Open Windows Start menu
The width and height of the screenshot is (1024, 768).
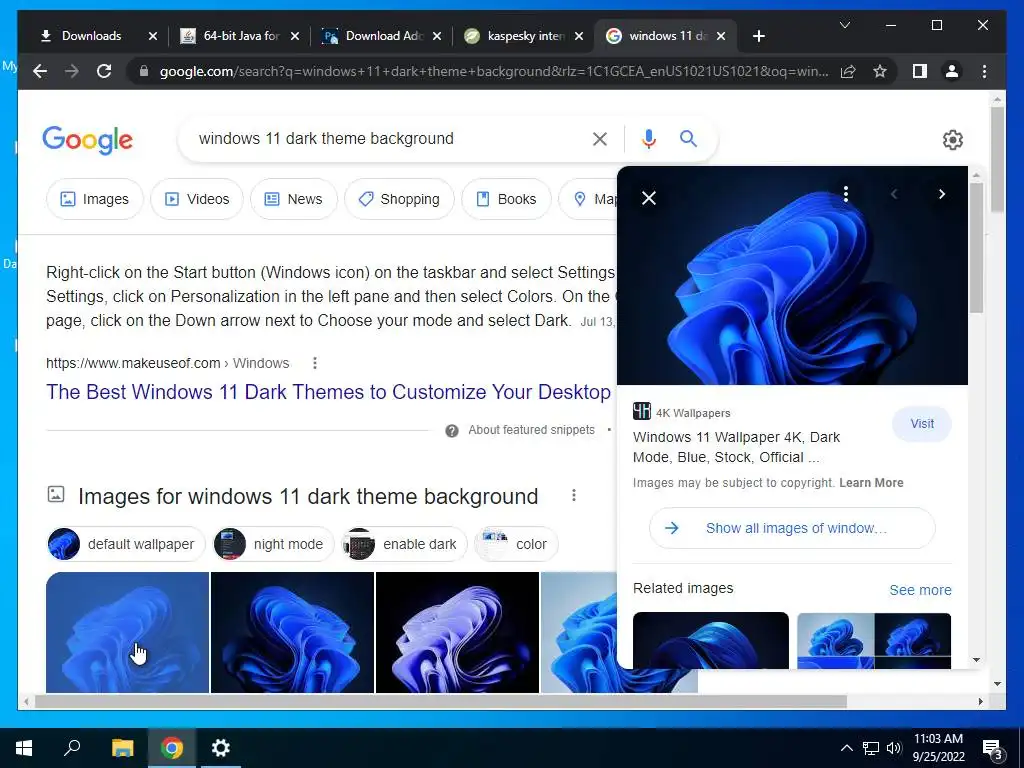coord(24,748)
